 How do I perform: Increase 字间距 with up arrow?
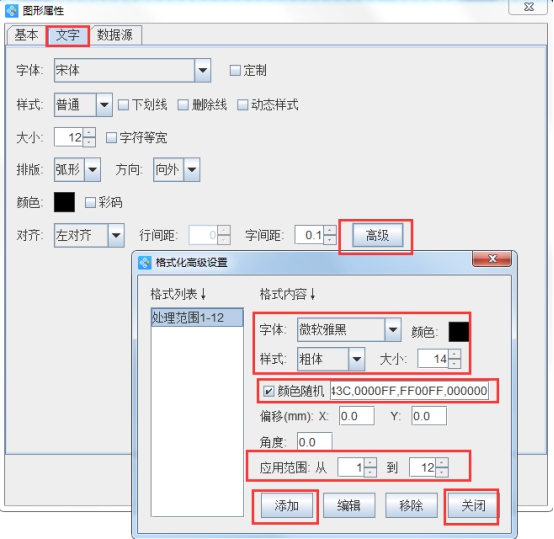pos(329,231)
